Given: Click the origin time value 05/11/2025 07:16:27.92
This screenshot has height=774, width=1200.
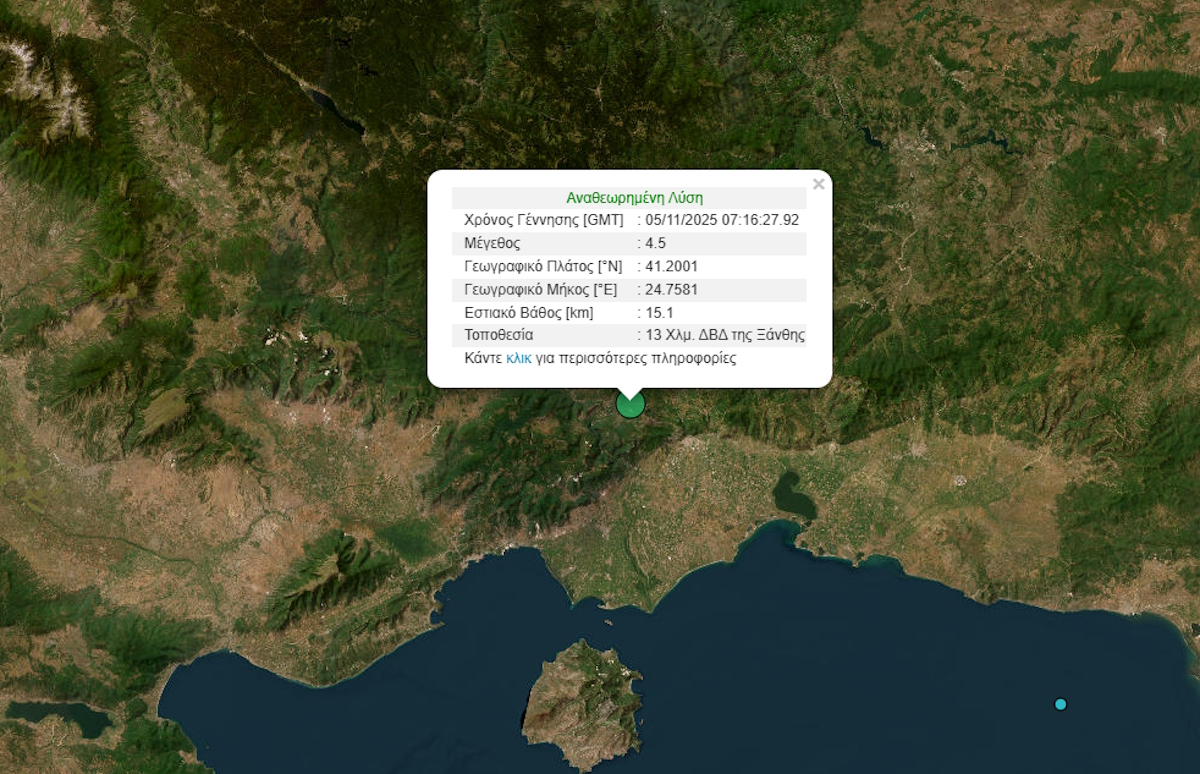Looking at the screenshot, I should point(722,220).
